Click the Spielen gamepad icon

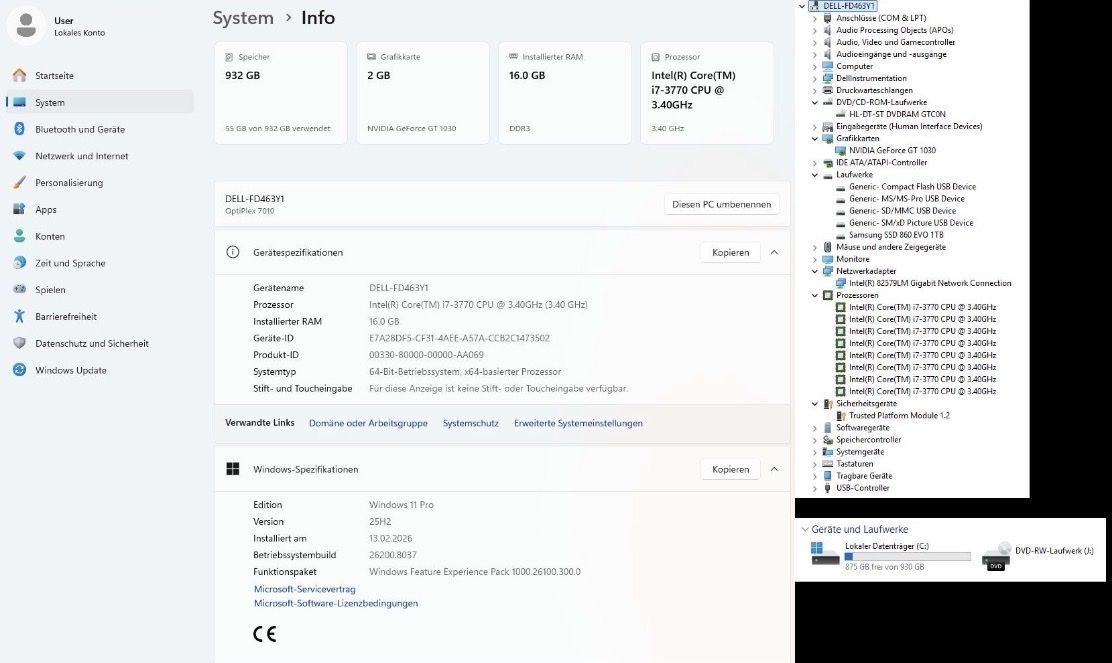coord(20,289)
